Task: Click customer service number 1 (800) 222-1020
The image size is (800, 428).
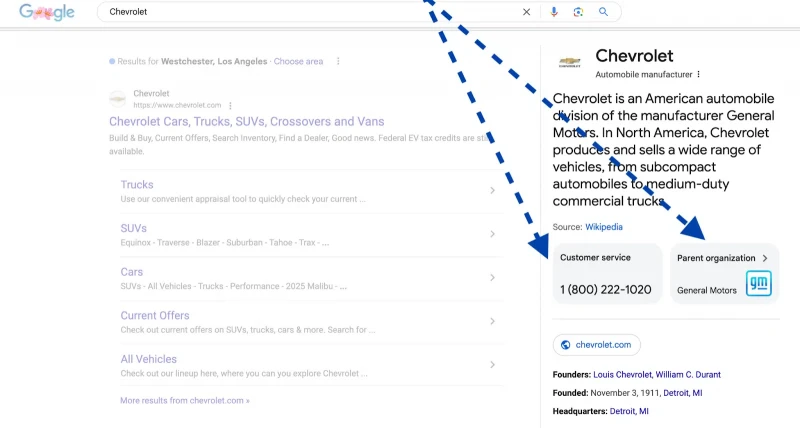Action: pyautogui.click(x=606, y=290)
